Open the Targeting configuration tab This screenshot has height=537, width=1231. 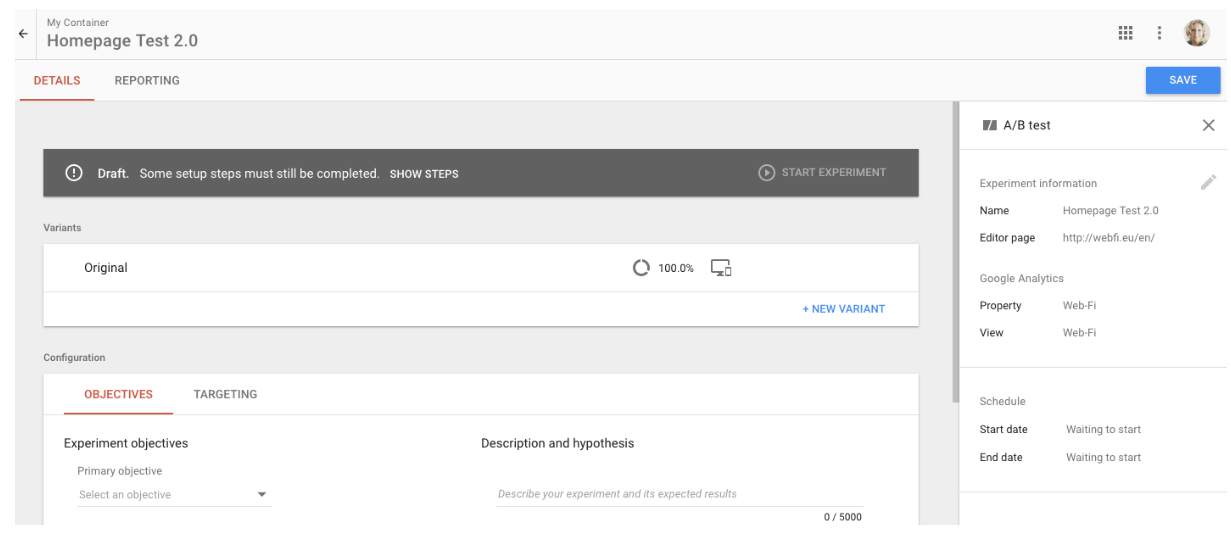[225, 394]
